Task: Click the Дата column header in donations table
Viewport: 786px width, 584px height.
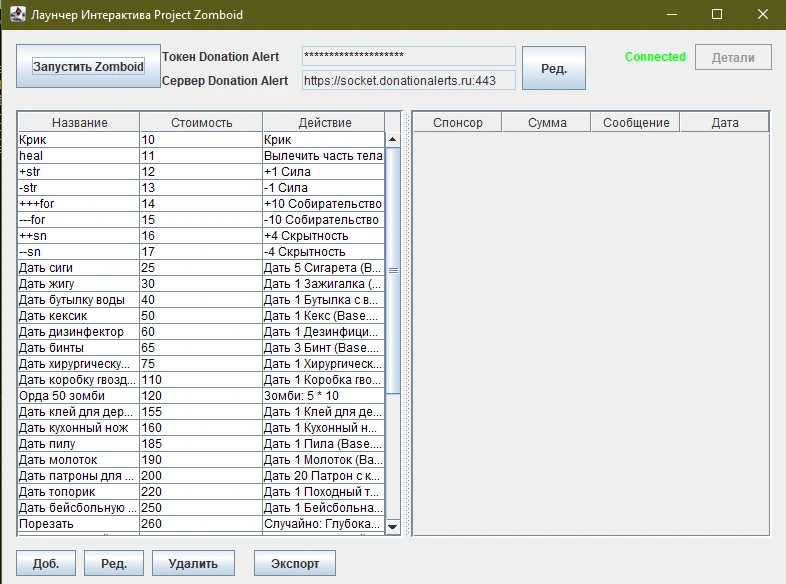Action: [725, 122]
